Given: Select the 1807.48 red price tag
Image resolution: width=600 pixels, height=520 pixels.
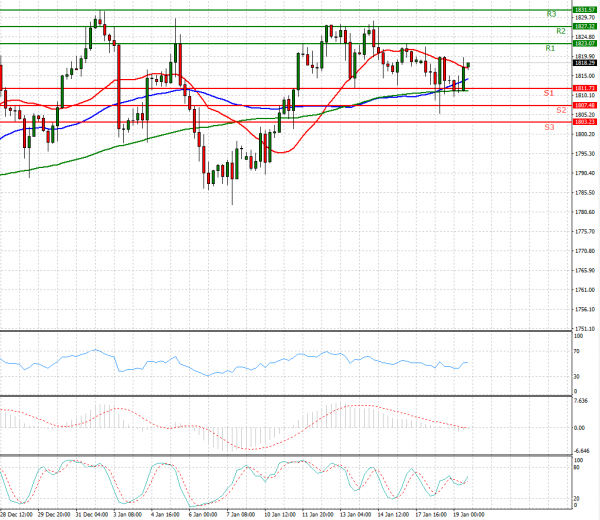Looking at the screenshot, I should (x=586, y=105).
